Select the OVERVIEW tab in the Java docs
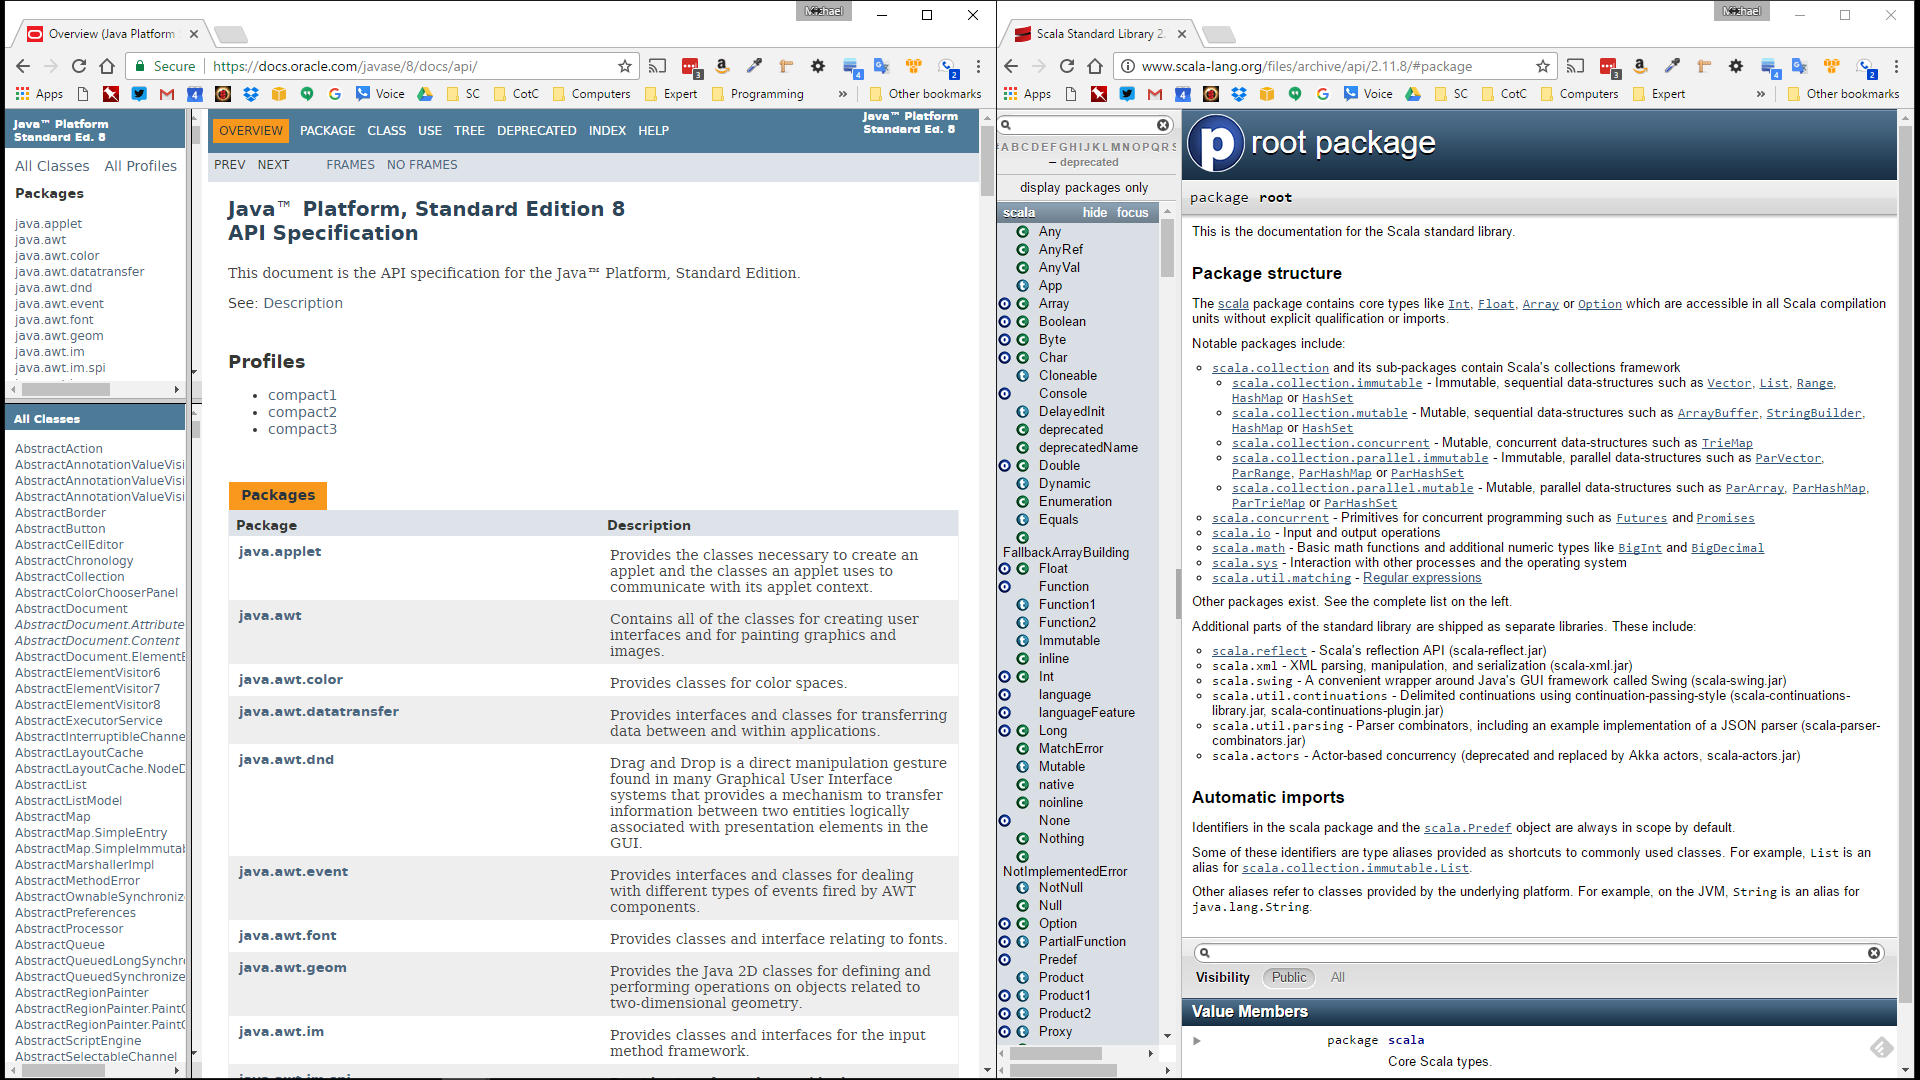The image size is (1920, 1080). pos(251,131)
